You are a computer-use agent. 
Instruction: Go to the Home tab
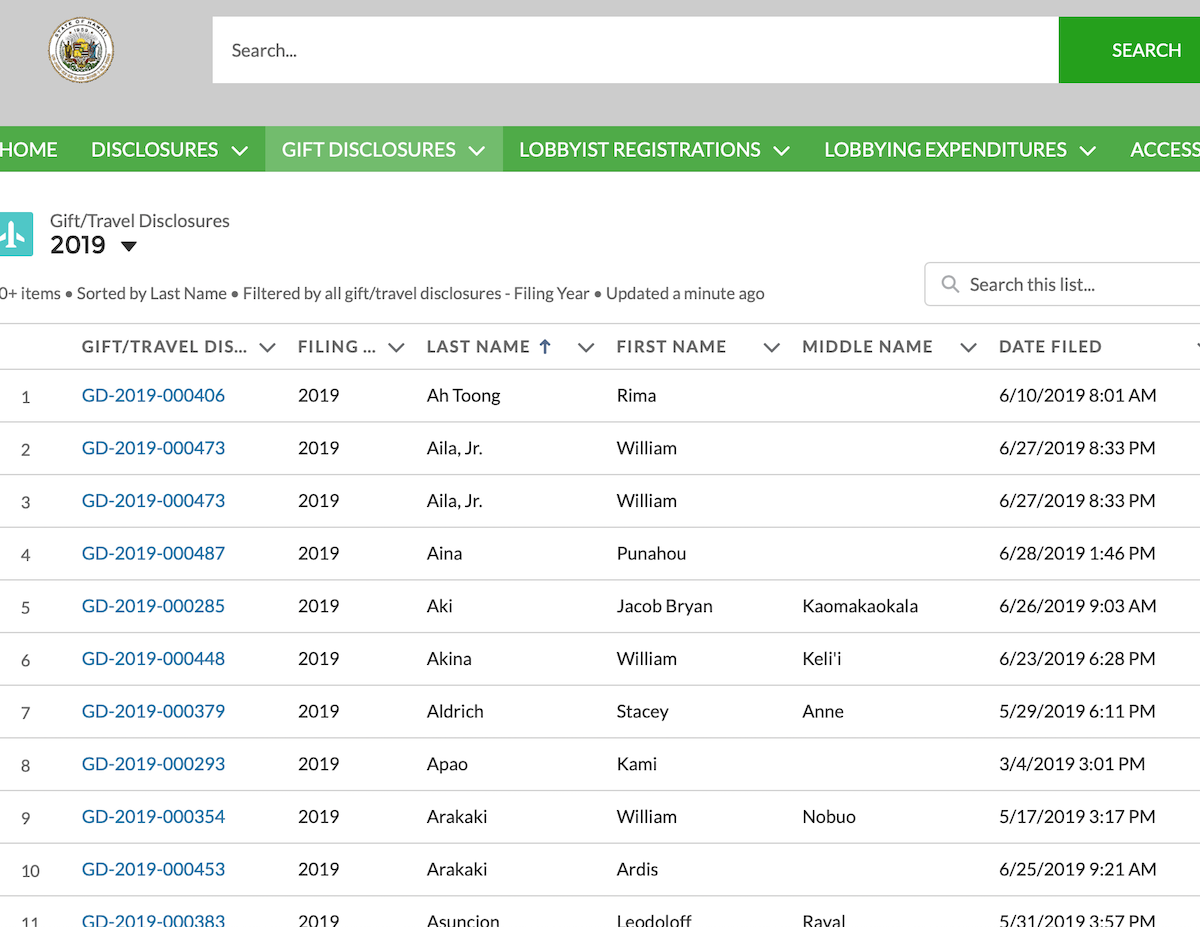pos(29,150)
